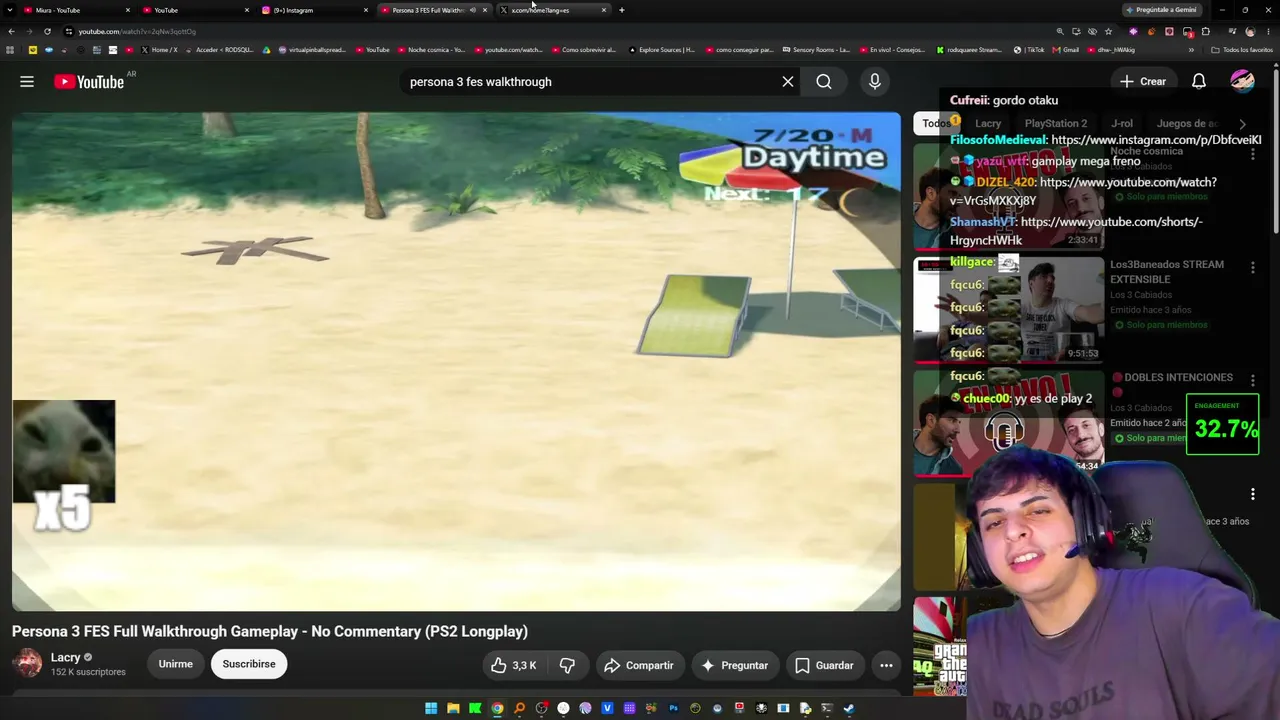
Task: Dislike the video with thumbs down
Action: pyautogui.click(x=567, y=665)
